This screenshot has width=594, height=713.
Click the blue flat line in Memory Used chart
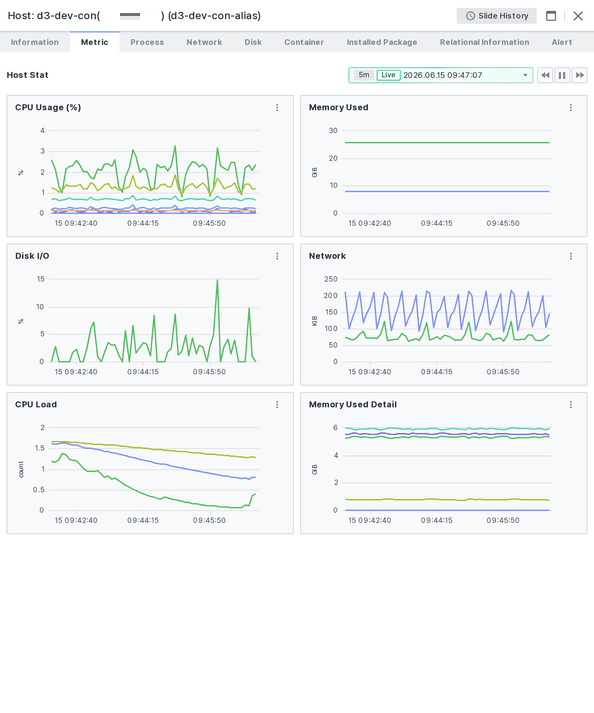[x=447, y=191]
